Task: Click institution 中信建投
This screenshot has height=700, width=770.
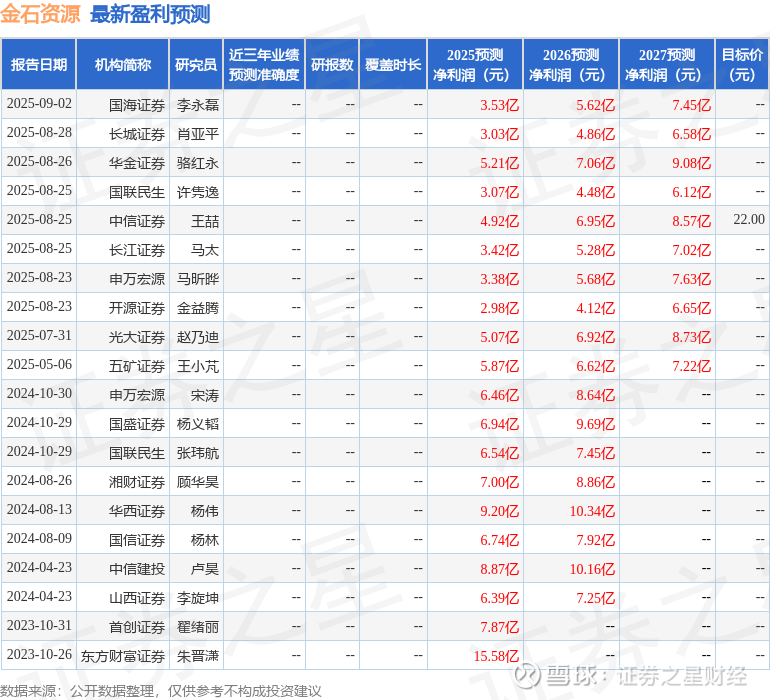Action: point(137,569)
